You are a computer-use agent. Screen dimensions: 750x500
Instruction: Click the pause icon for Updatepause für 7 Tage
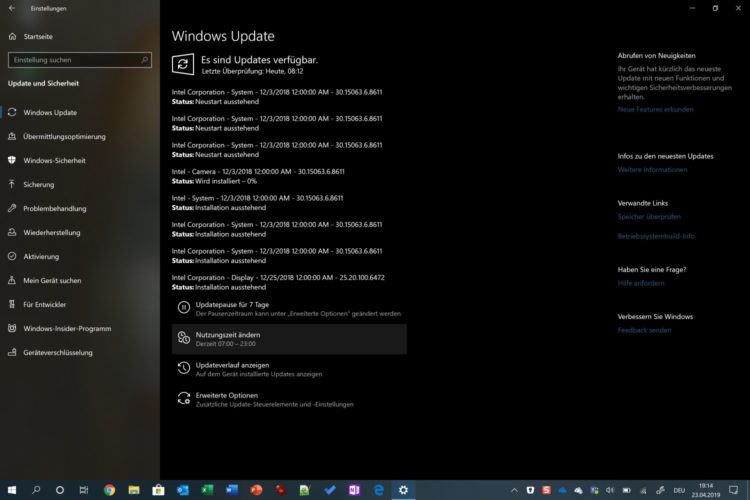tap(184, 308)
